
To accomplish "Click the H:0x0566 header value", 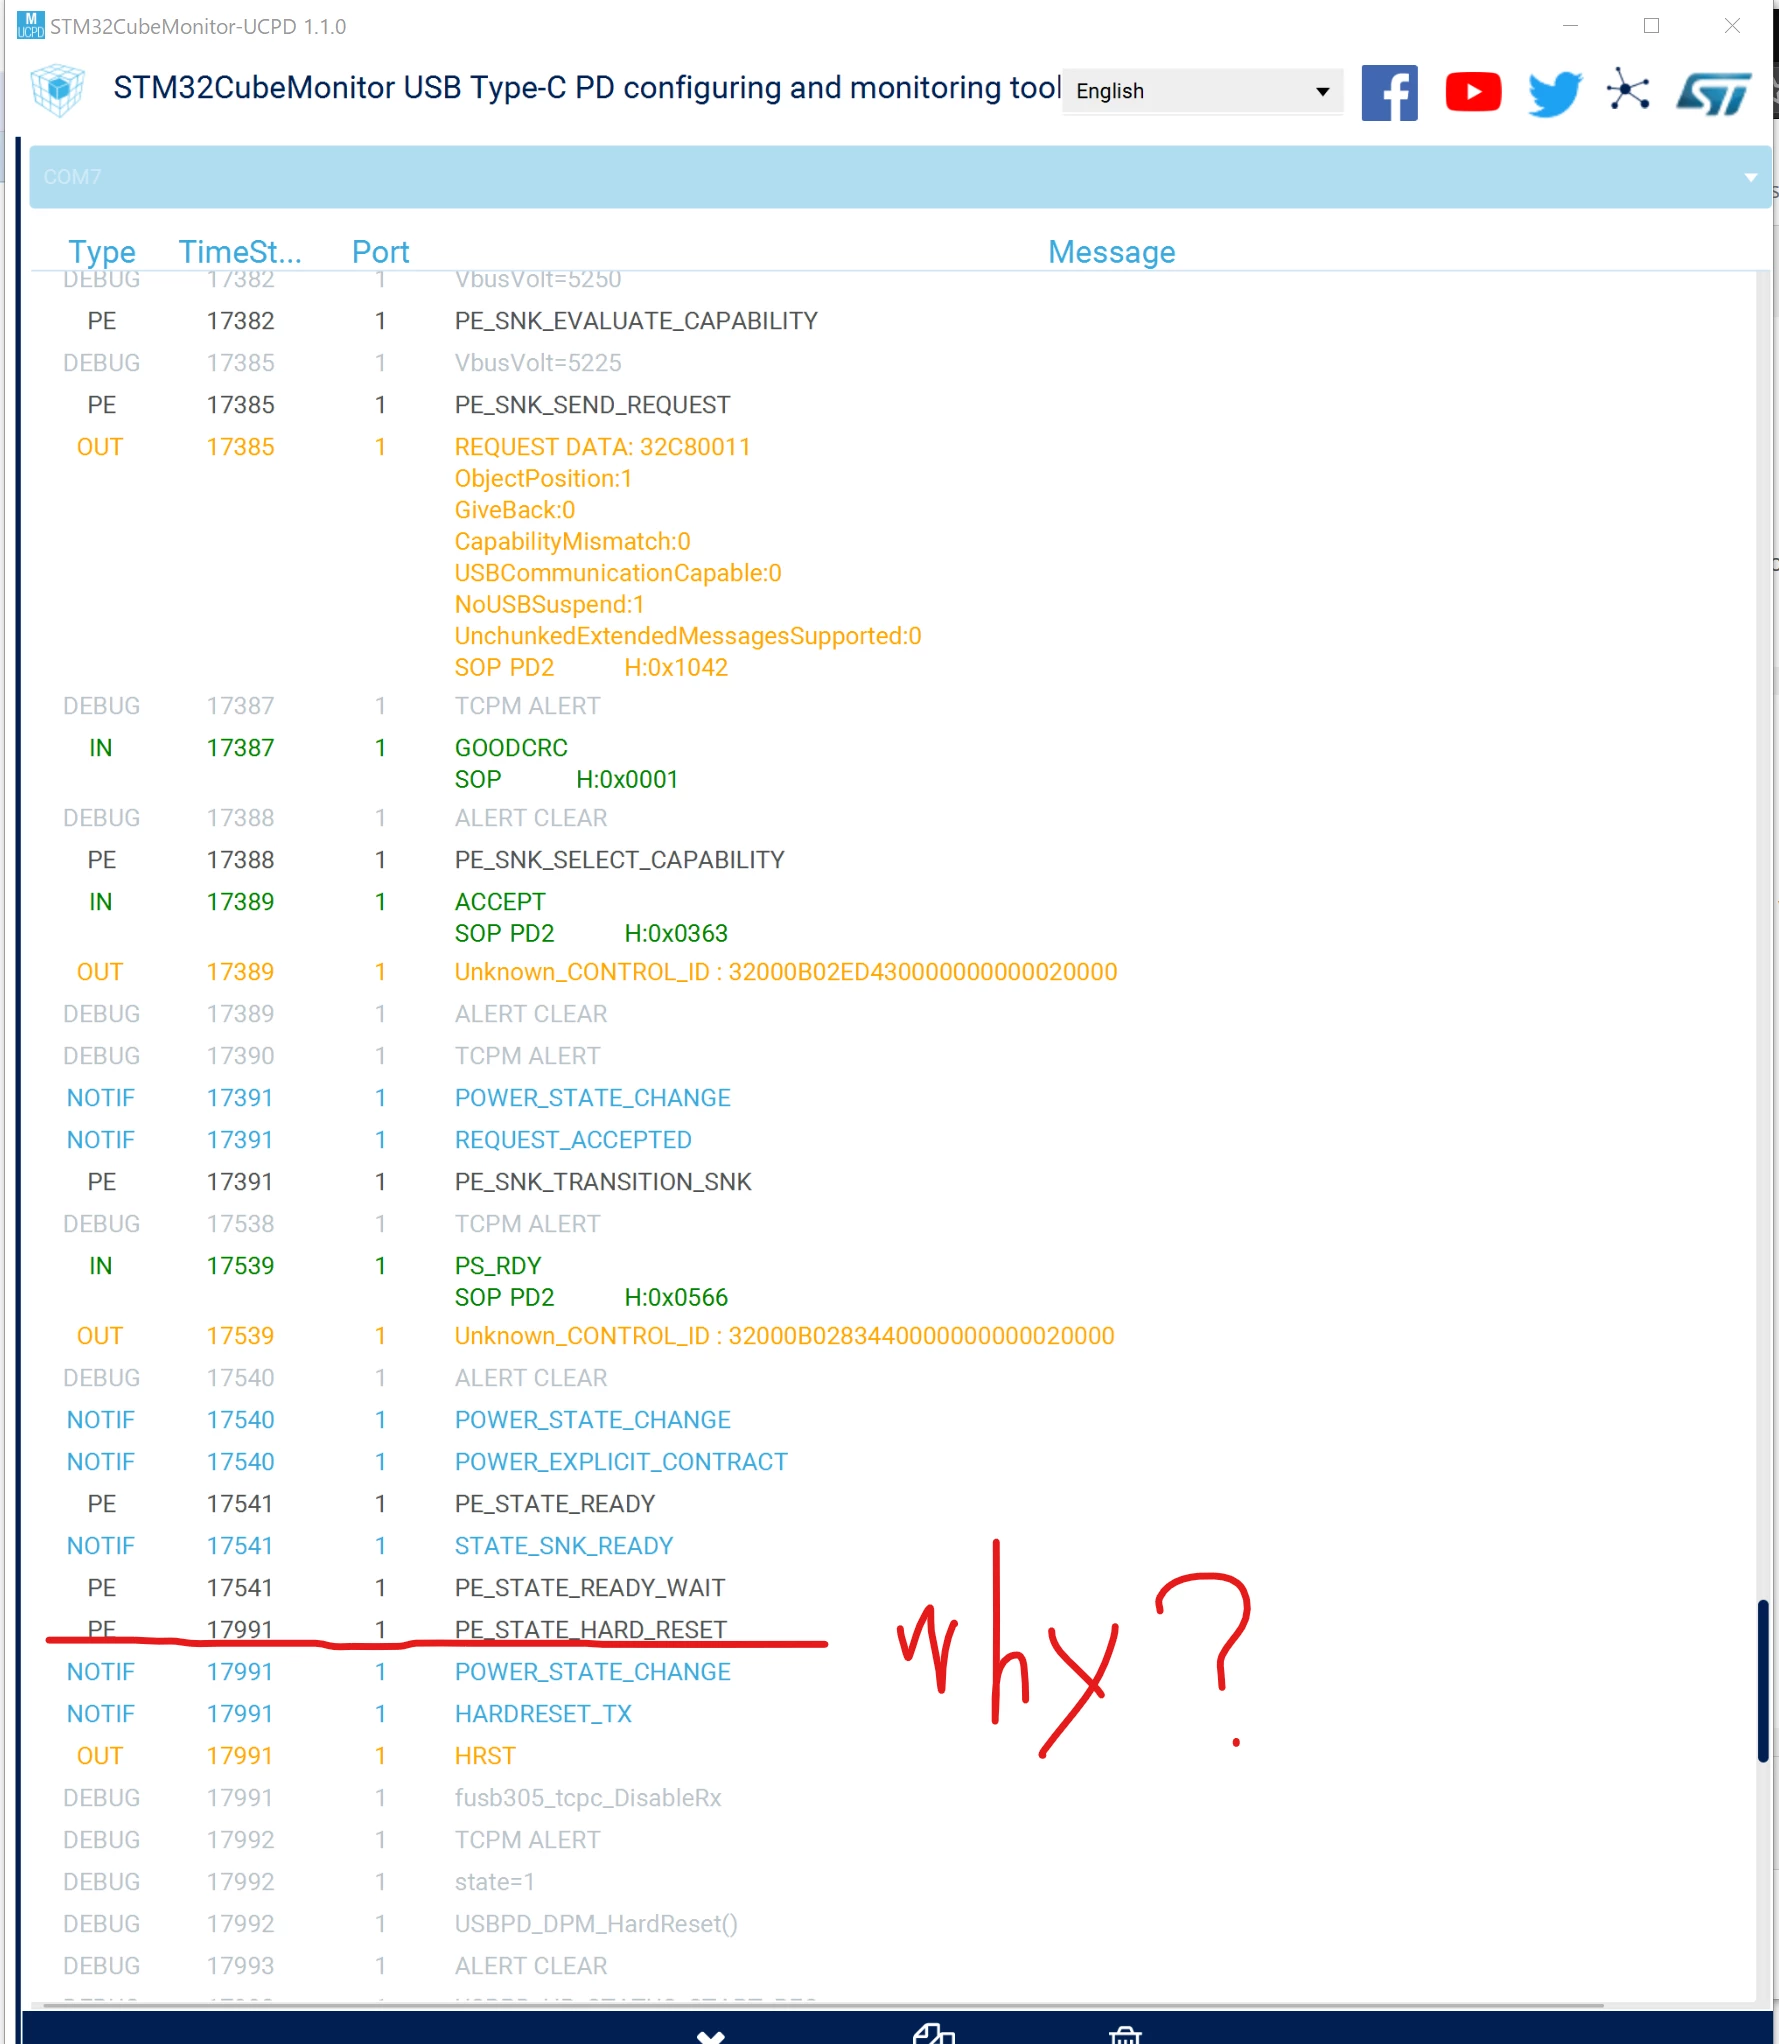I will tap(676, 1297).
